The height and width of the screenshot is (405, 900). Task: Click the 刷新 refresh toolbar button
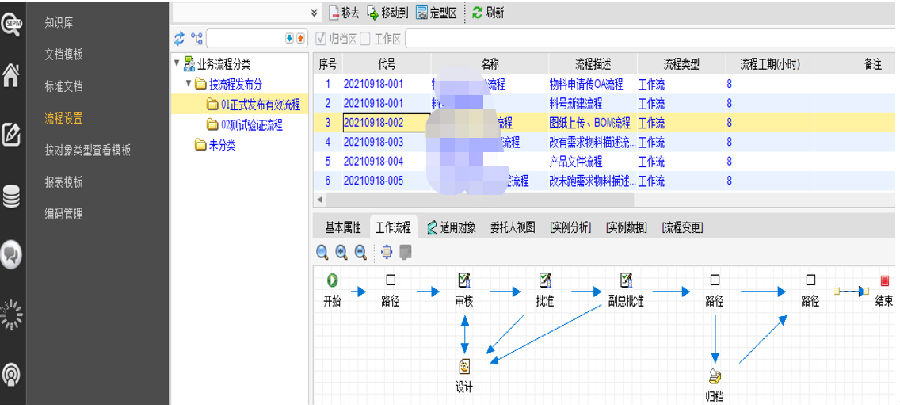488,13
